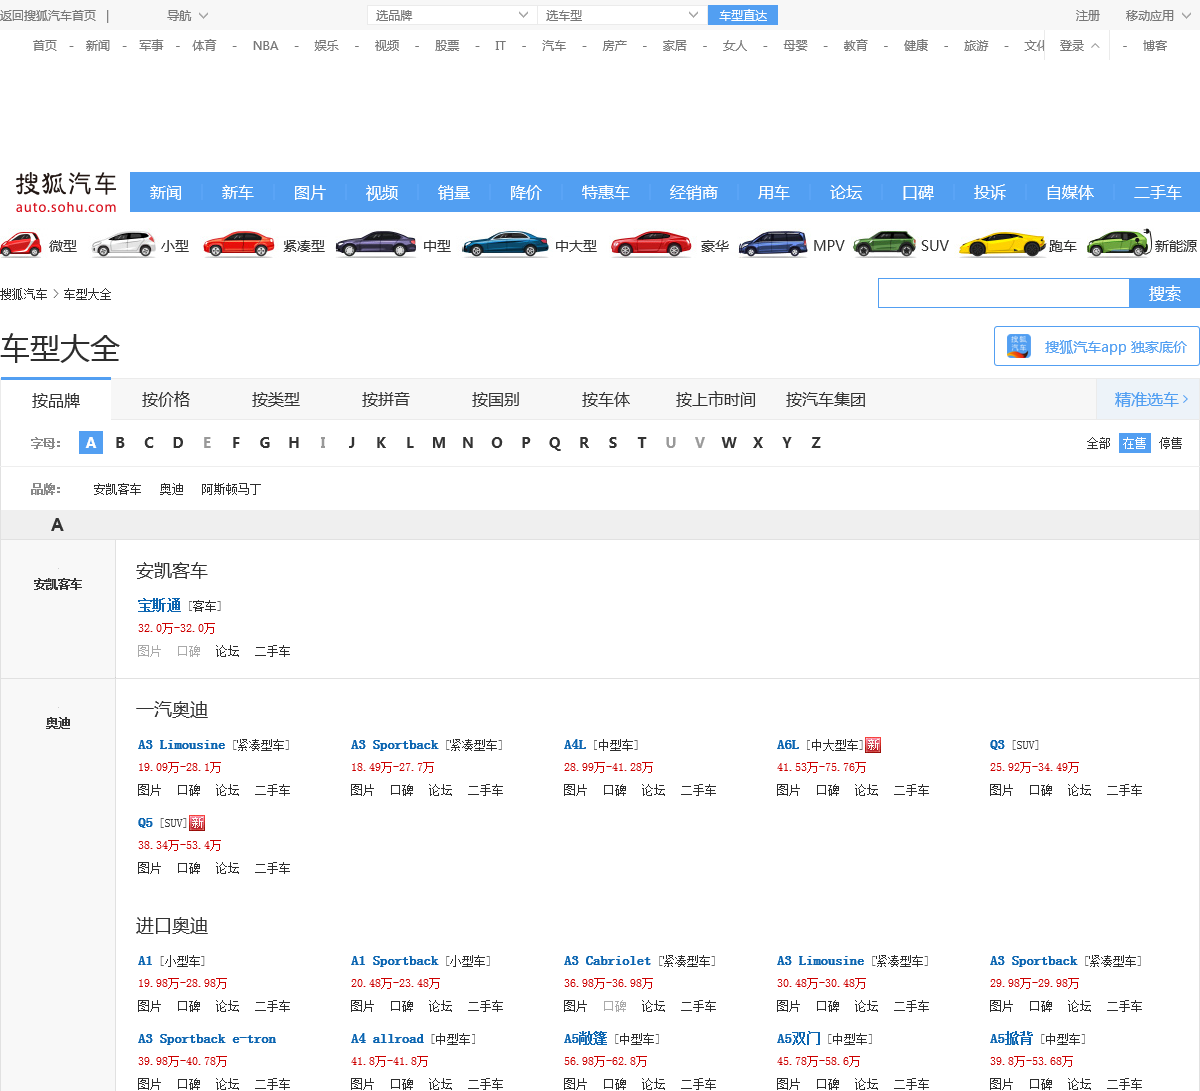This screenshot has height=1091, width=1200.
Task: Open the 选车型 model dropdown
Action: [x=622, y=15]
